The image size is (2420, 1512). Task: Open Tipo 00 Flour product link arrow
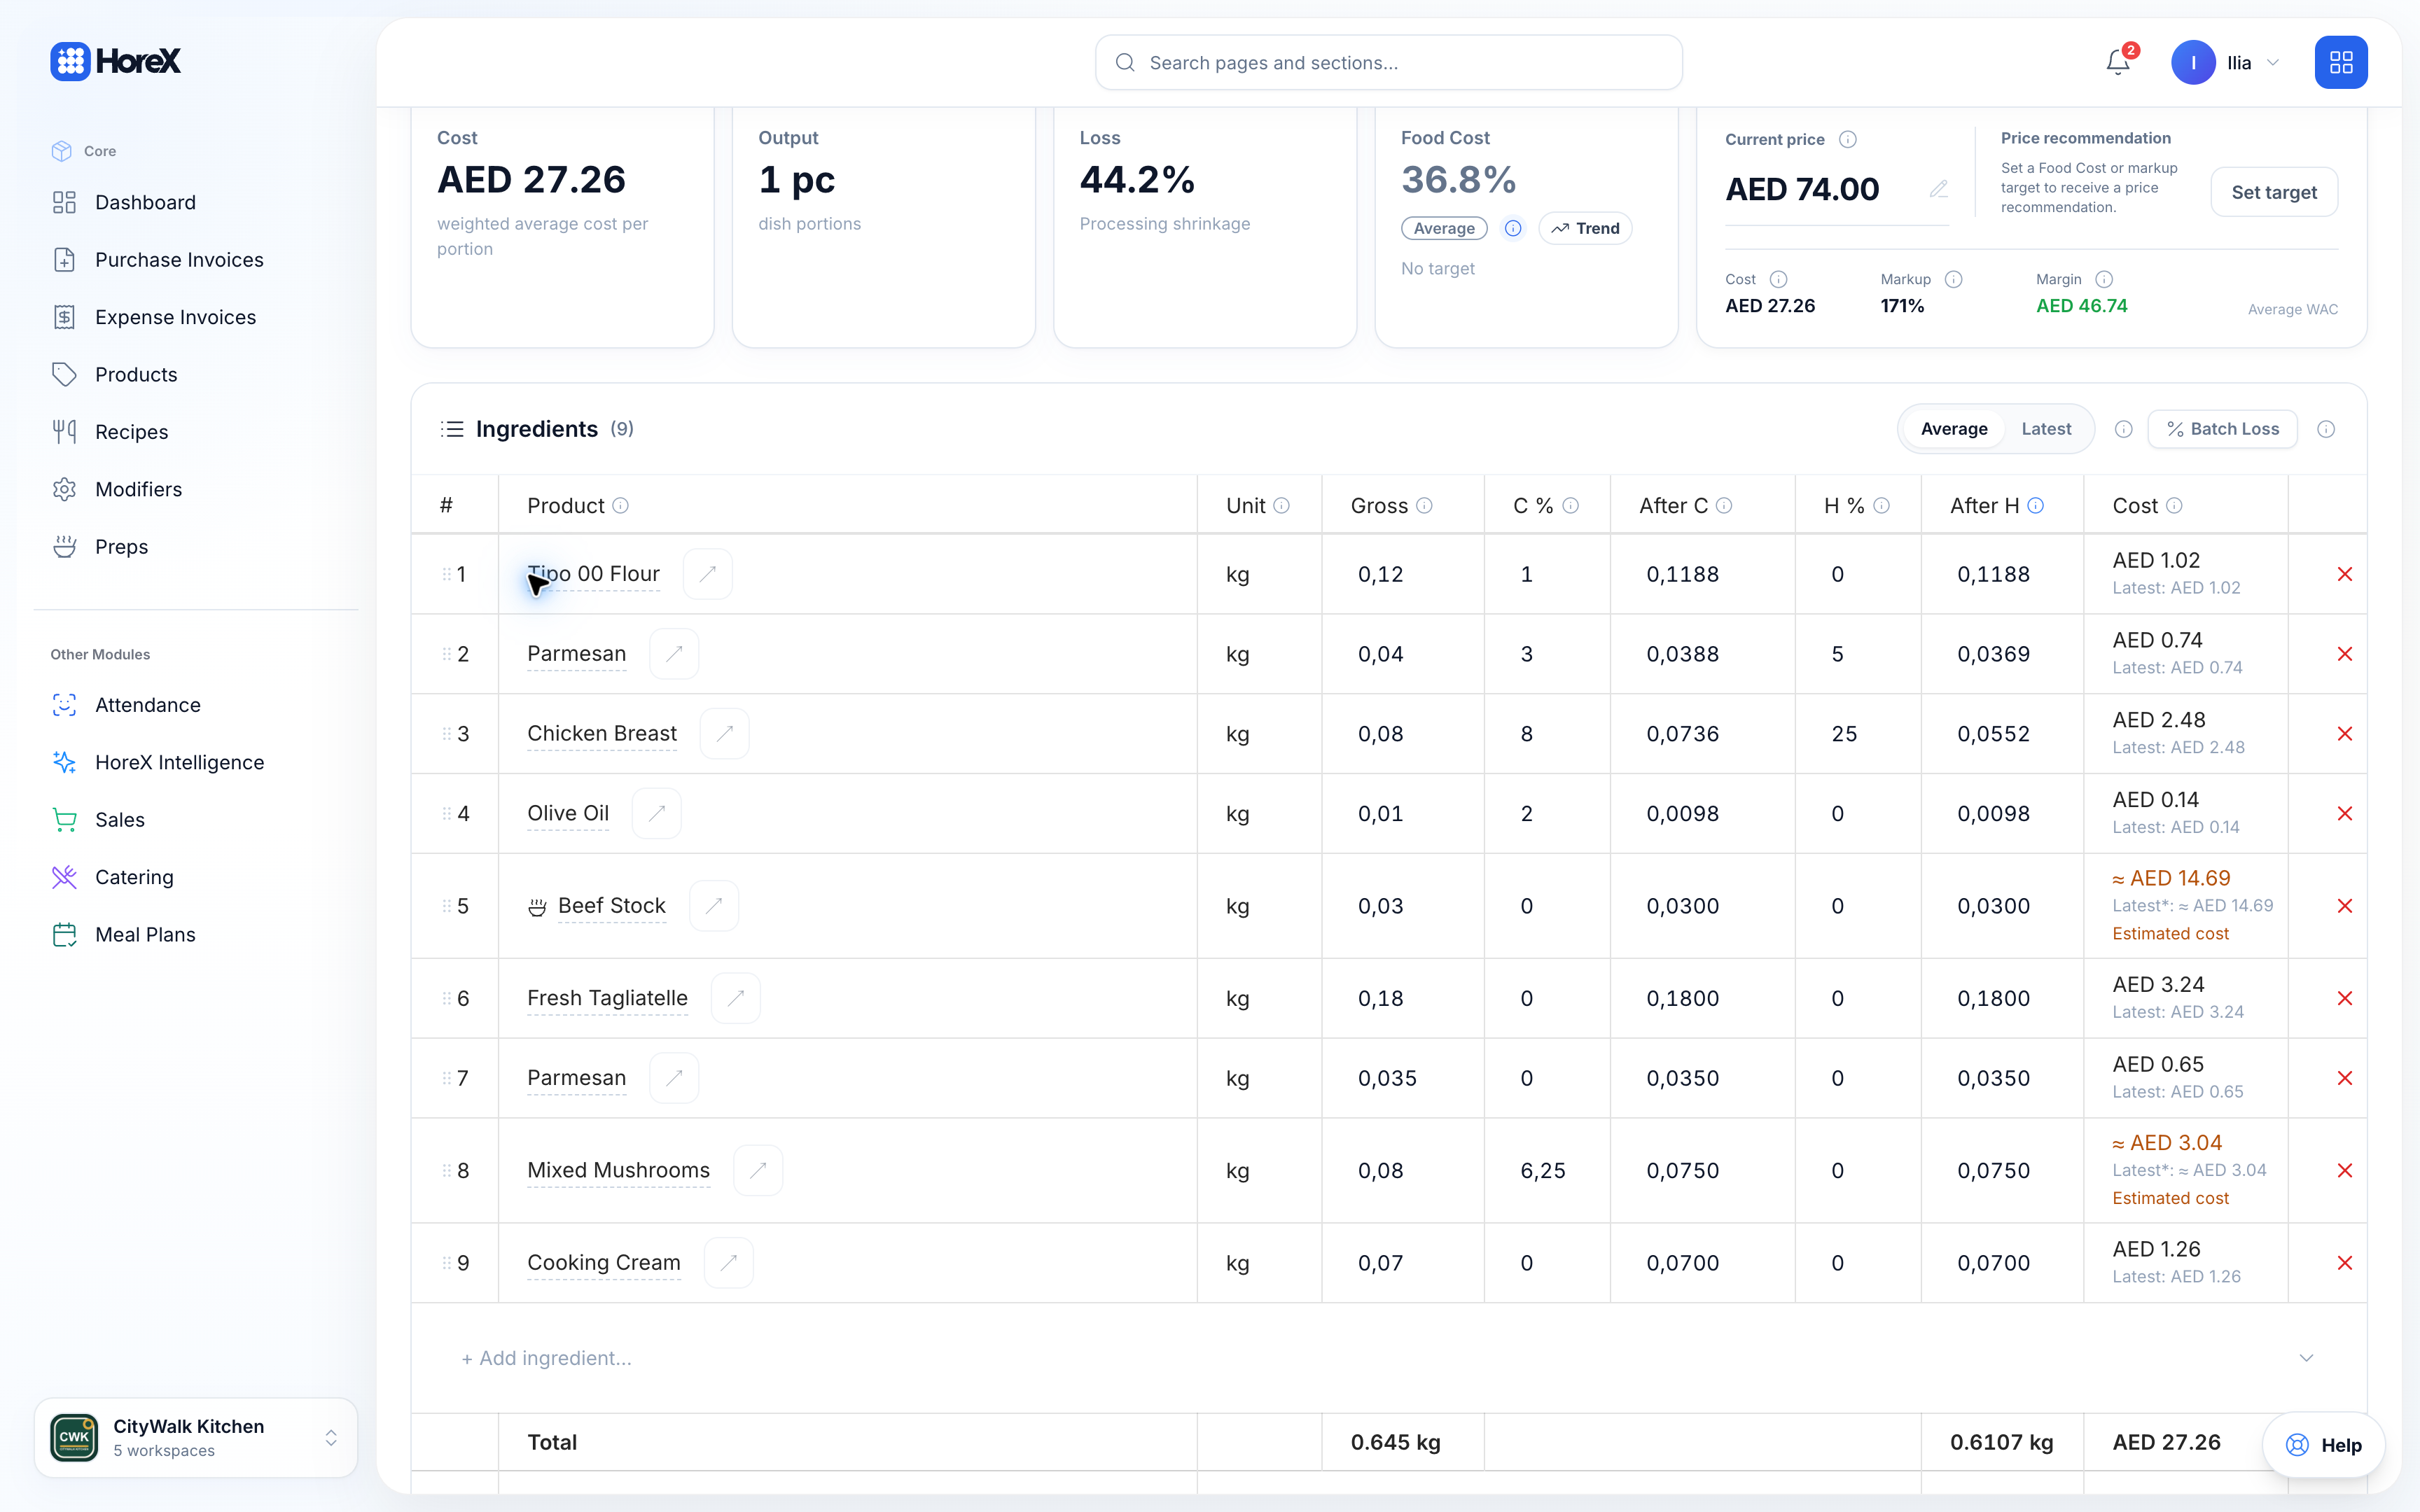(708, 574)
